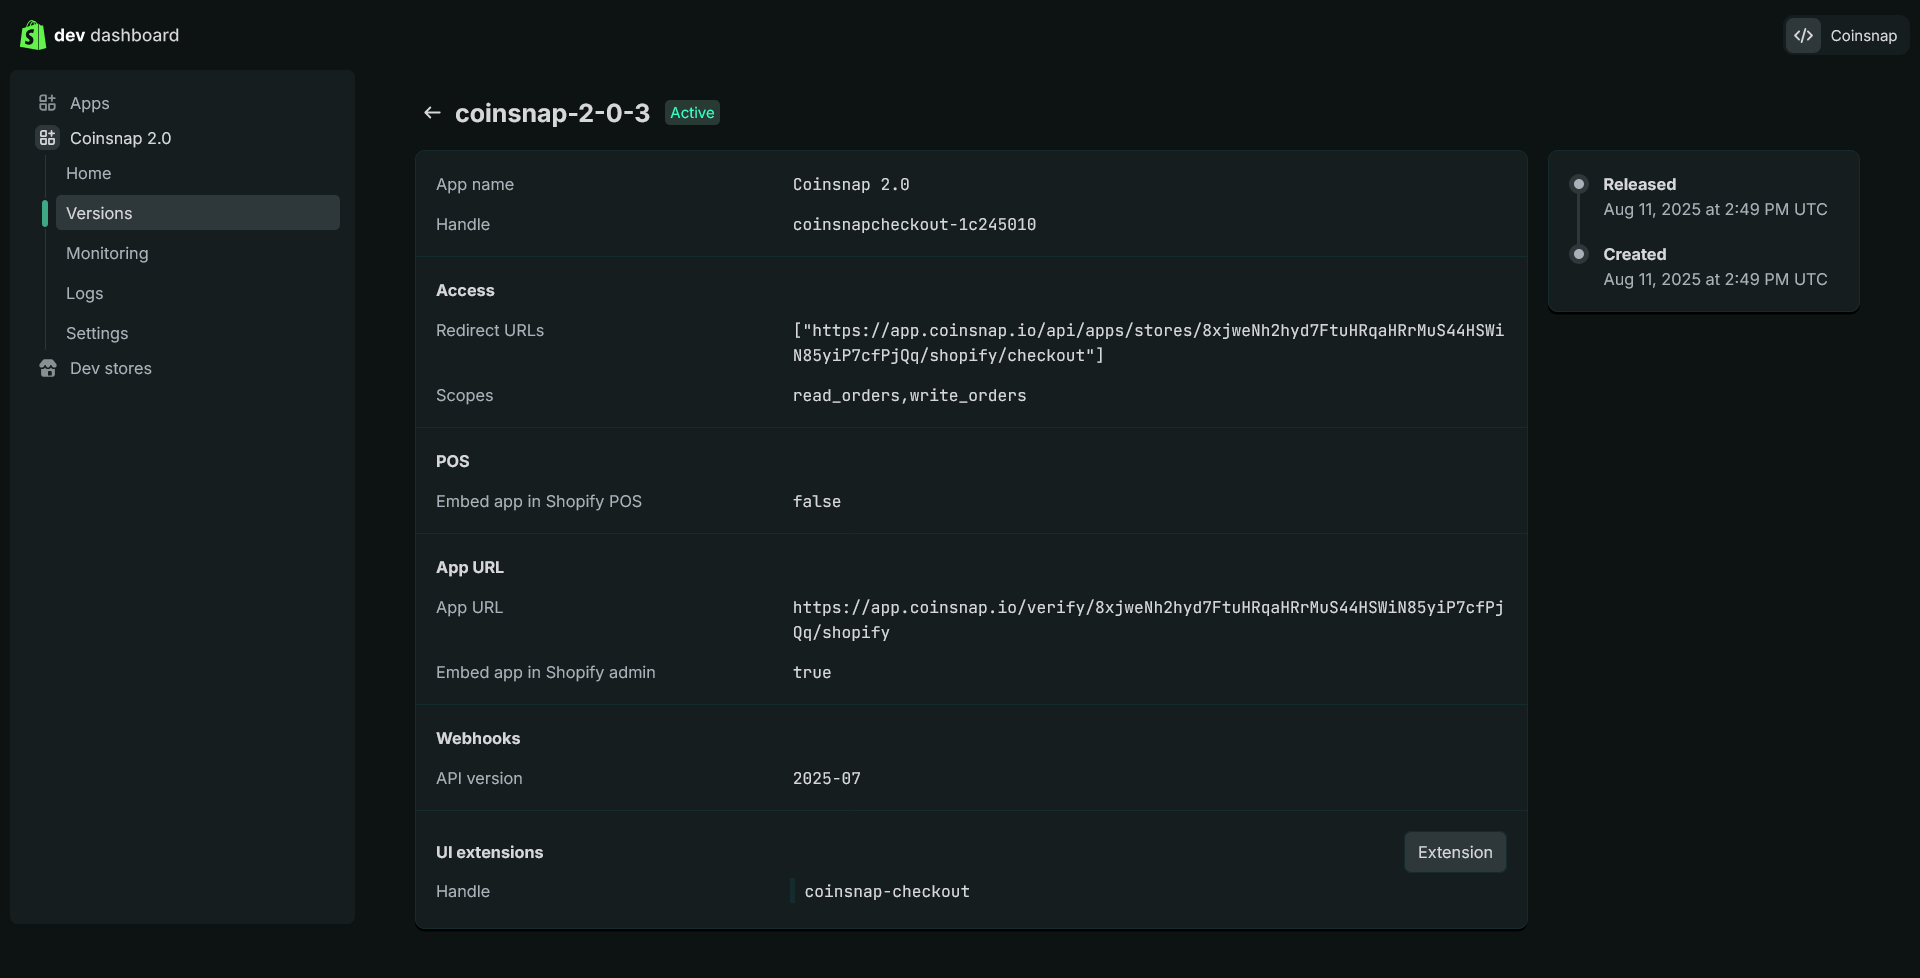Click the Created timeline dot
The width and height of the screenshot is (1920, 978).
(1578, 254)
